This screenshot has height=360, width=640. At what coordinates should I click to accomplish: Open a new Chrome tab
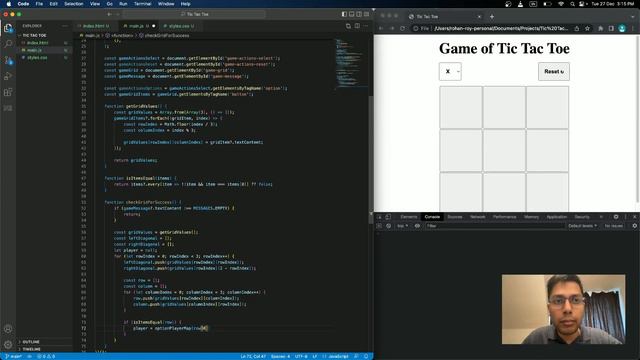coord(492,17)
